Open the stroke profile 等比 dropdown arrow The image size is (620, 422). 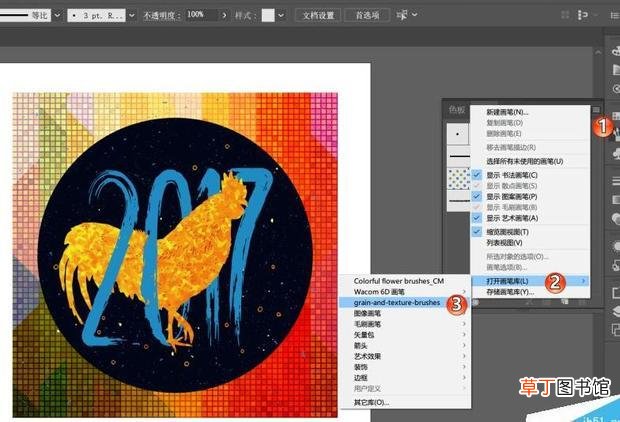[x=57, y=15]
